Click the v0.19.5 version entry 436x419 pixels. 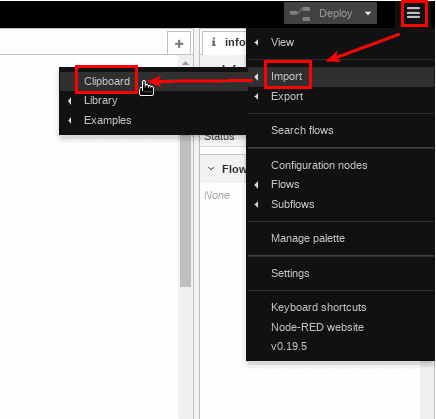coord(340,346)
